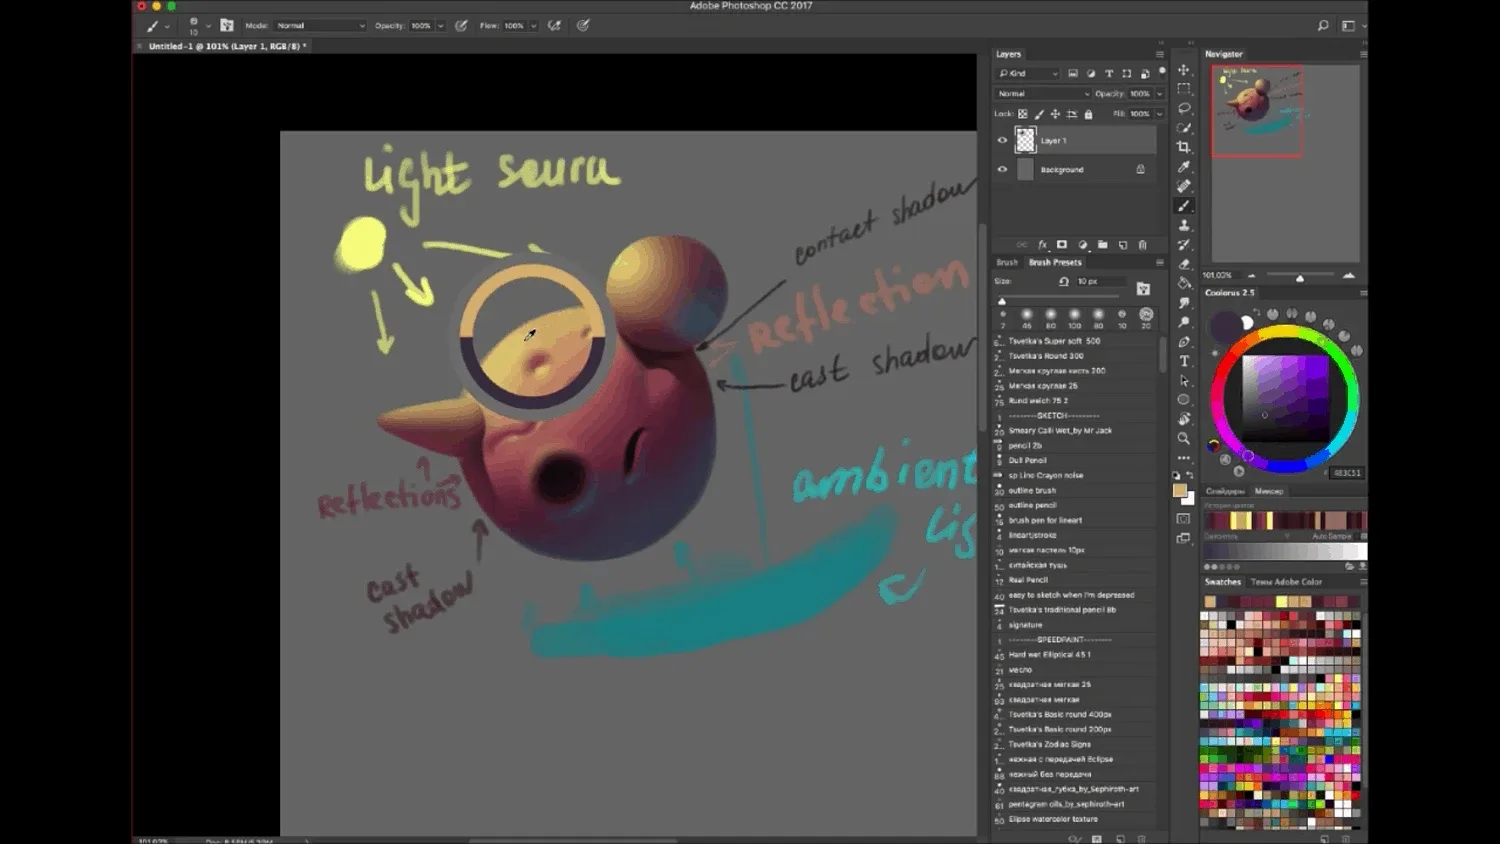Delete layer using trash icon
This screenshot has width=1500, height=844.
click(x=1142, y=245)
